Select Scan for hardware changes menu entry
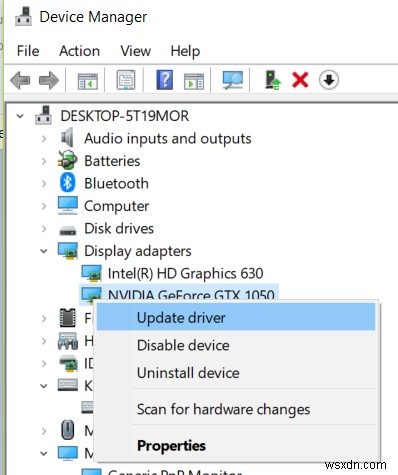 pyautogui.click(x=236, y=409)
